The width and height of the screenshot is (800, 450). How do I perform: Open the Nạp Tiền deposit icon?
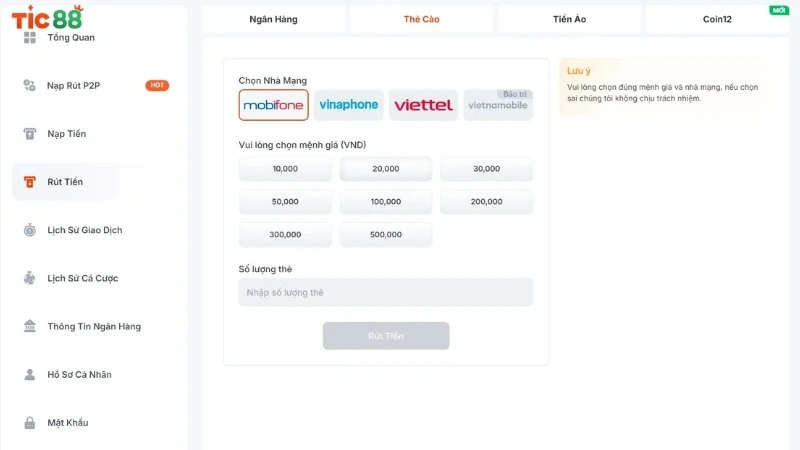[30, 134]
